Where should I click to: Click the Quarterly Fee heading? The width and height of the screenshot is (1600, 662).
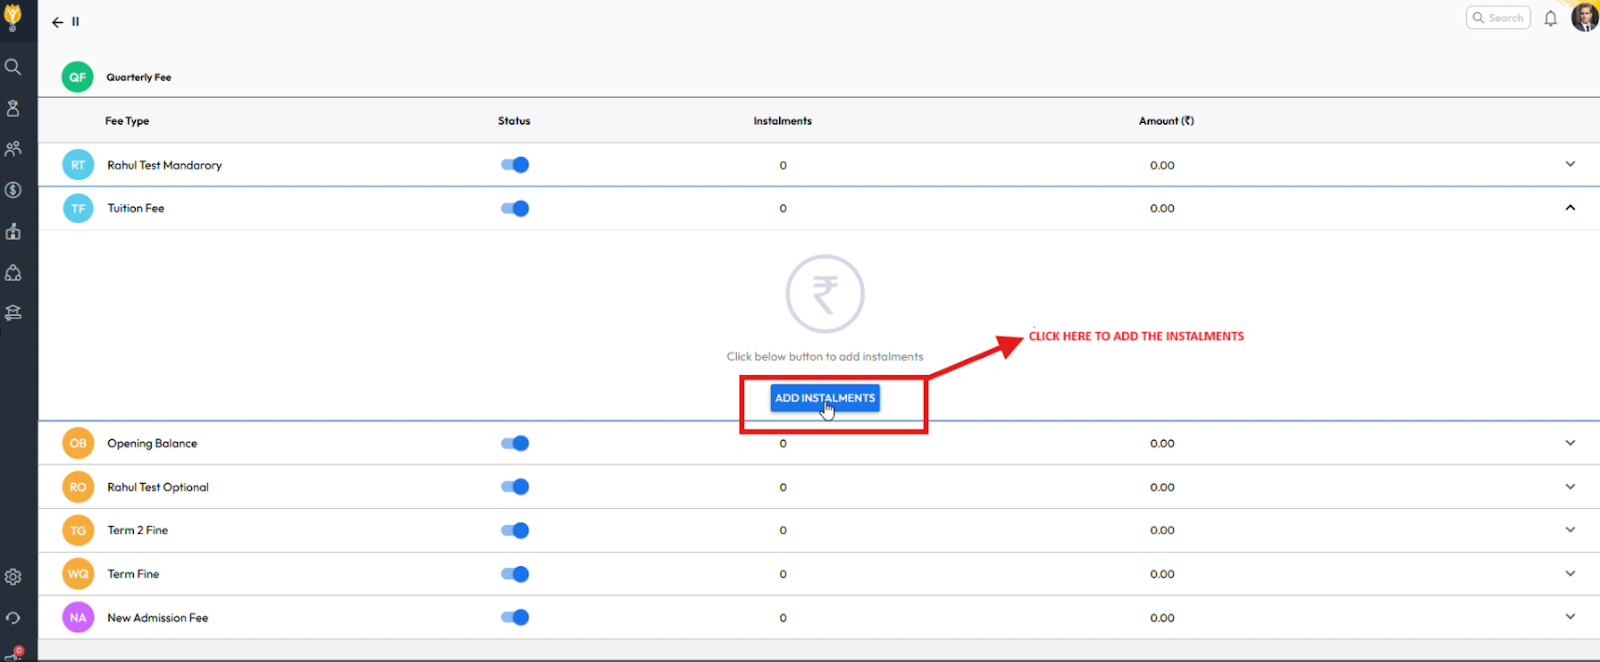tap(139, 77)
